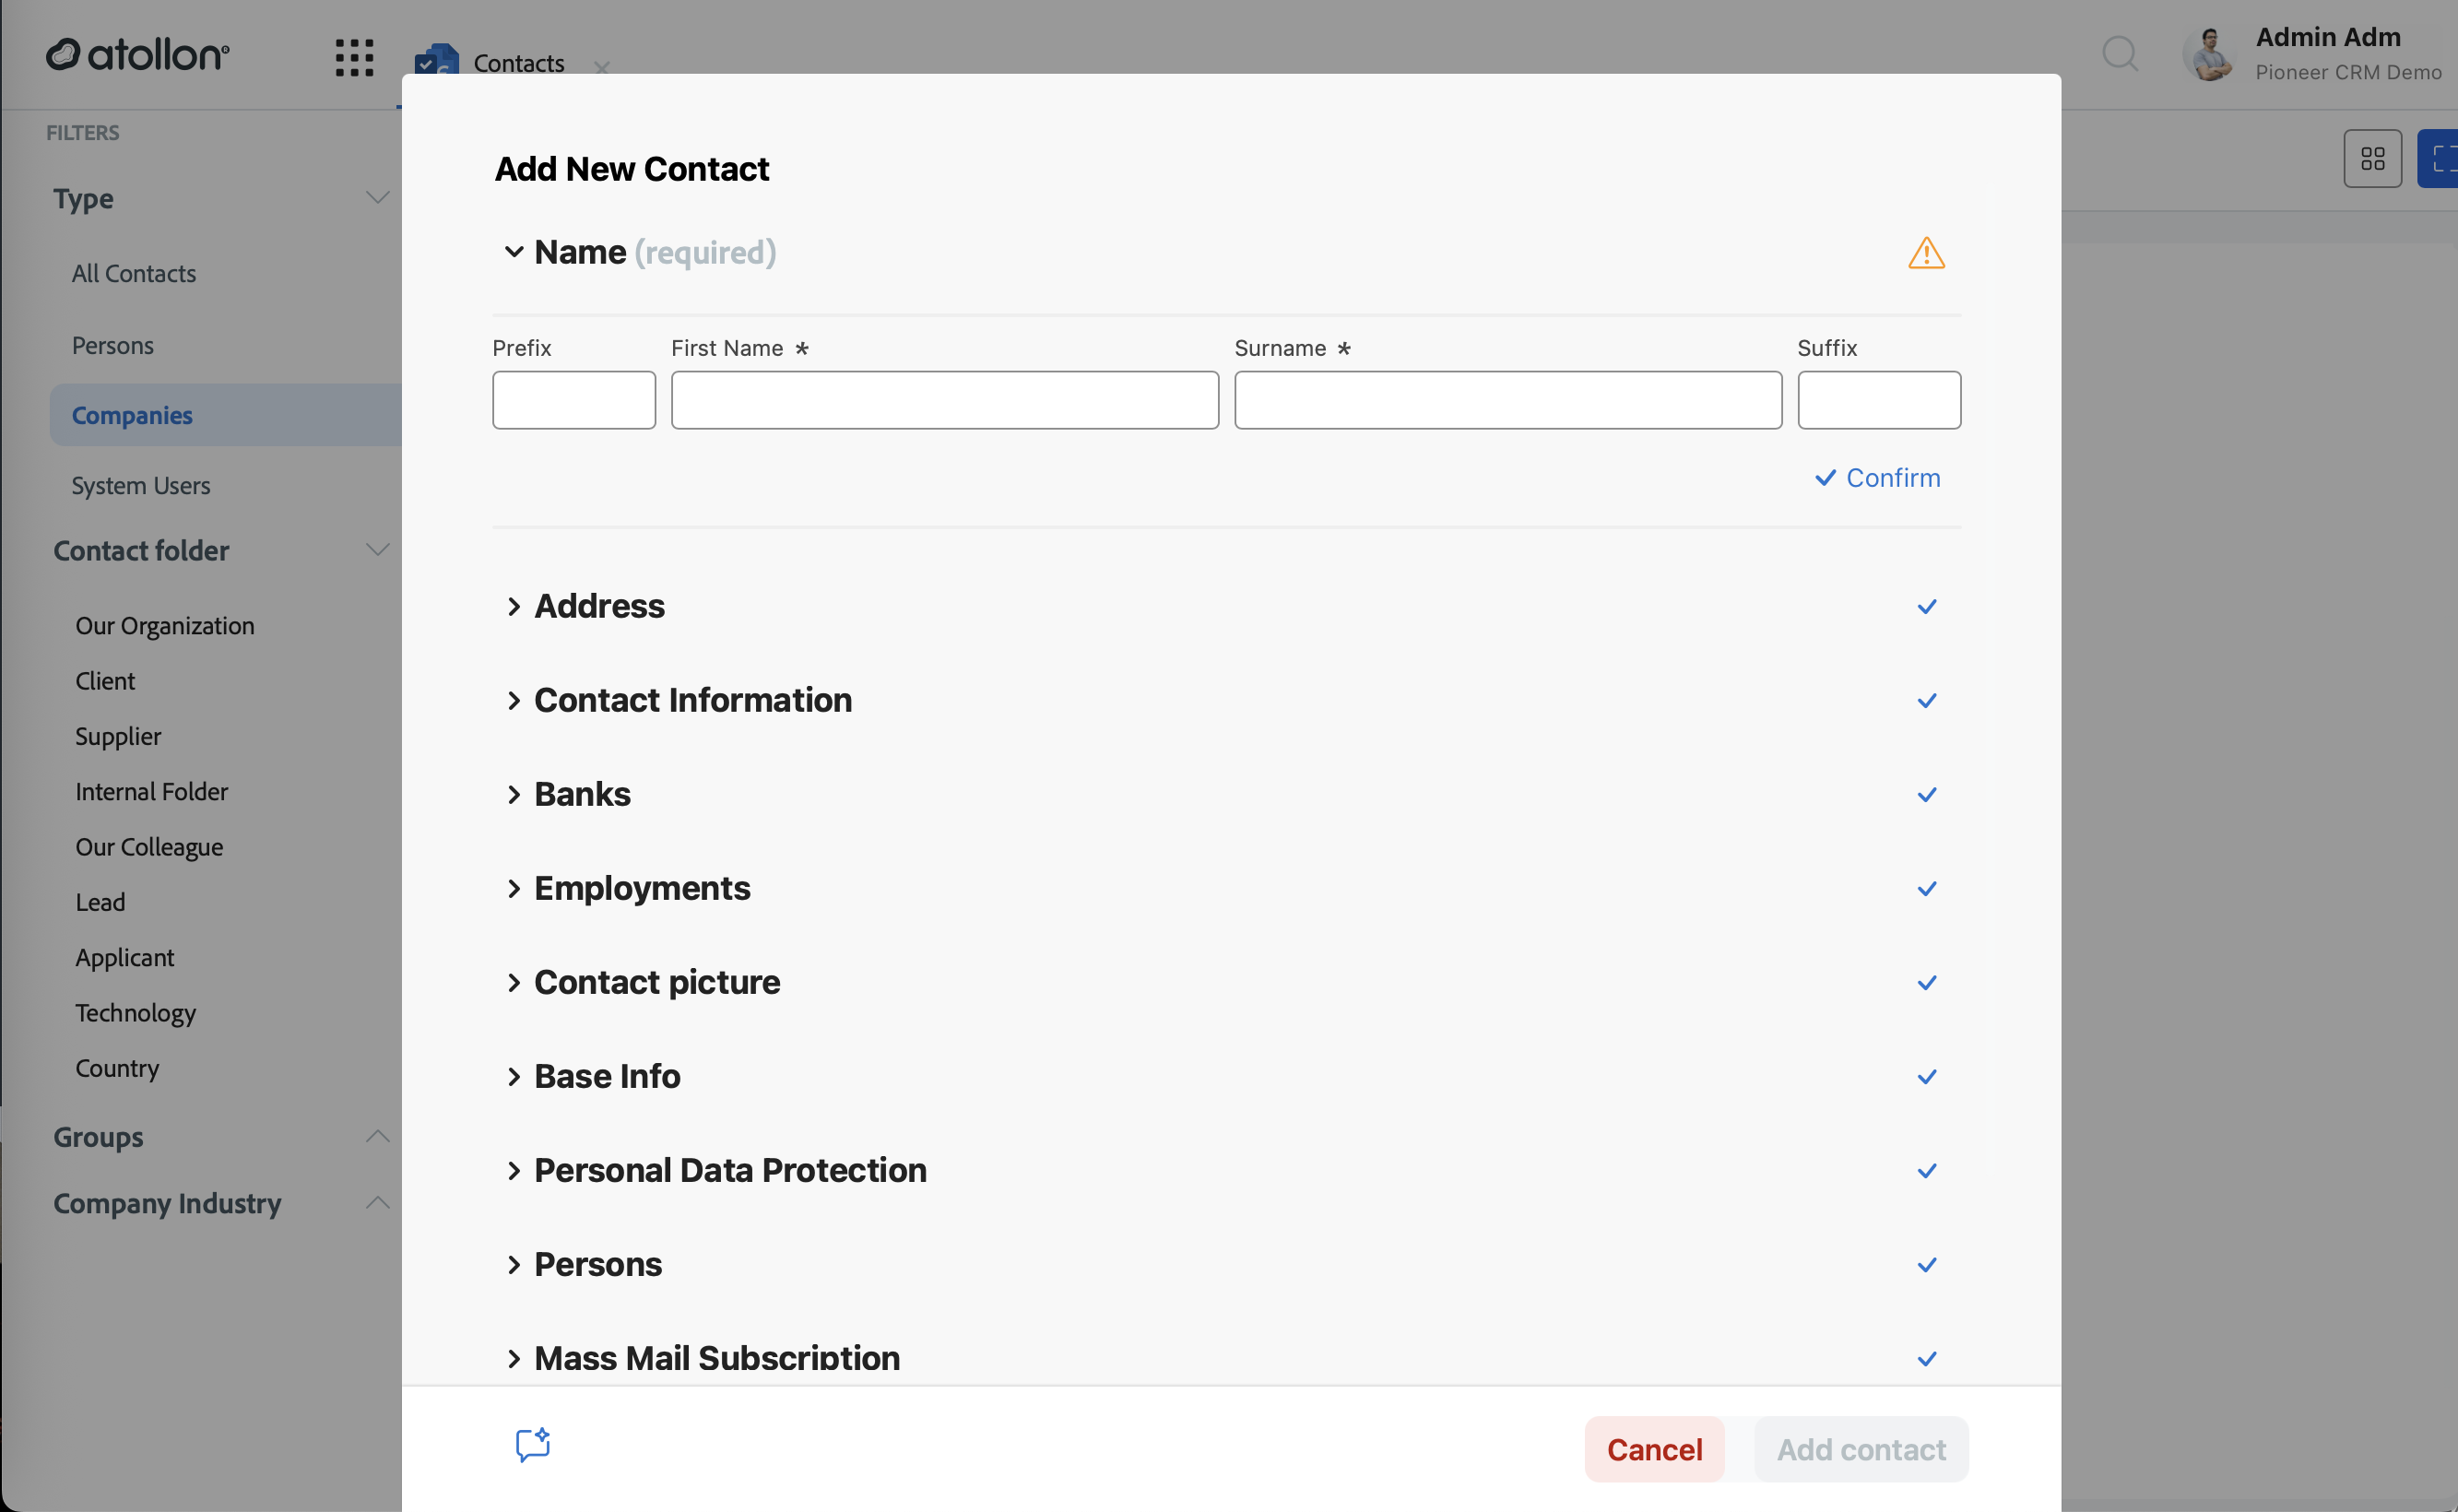
Task: Click the Cancel button
Action: click(1654, 1449)
